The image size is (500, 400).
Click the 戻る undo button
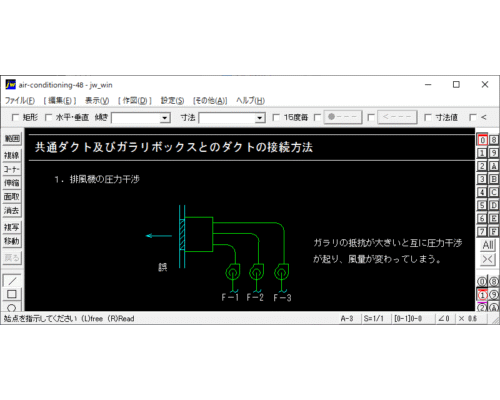[12, 258]
